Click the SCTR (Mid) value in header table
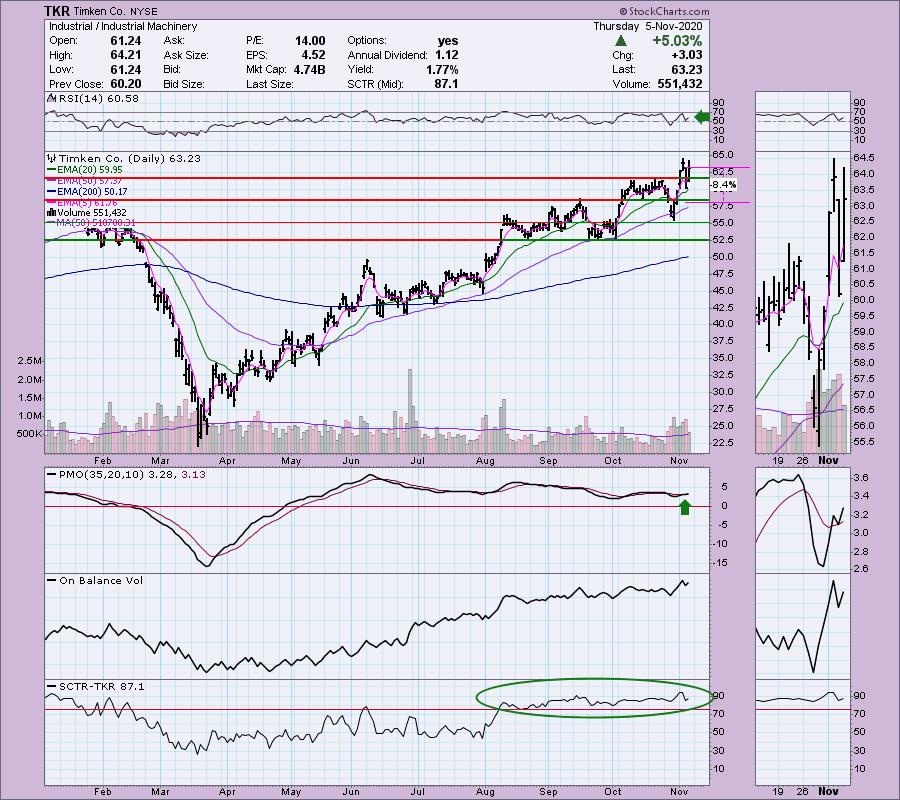Viewport: 900px width, 800px height. pyautogui.click(x=447, y=84)
